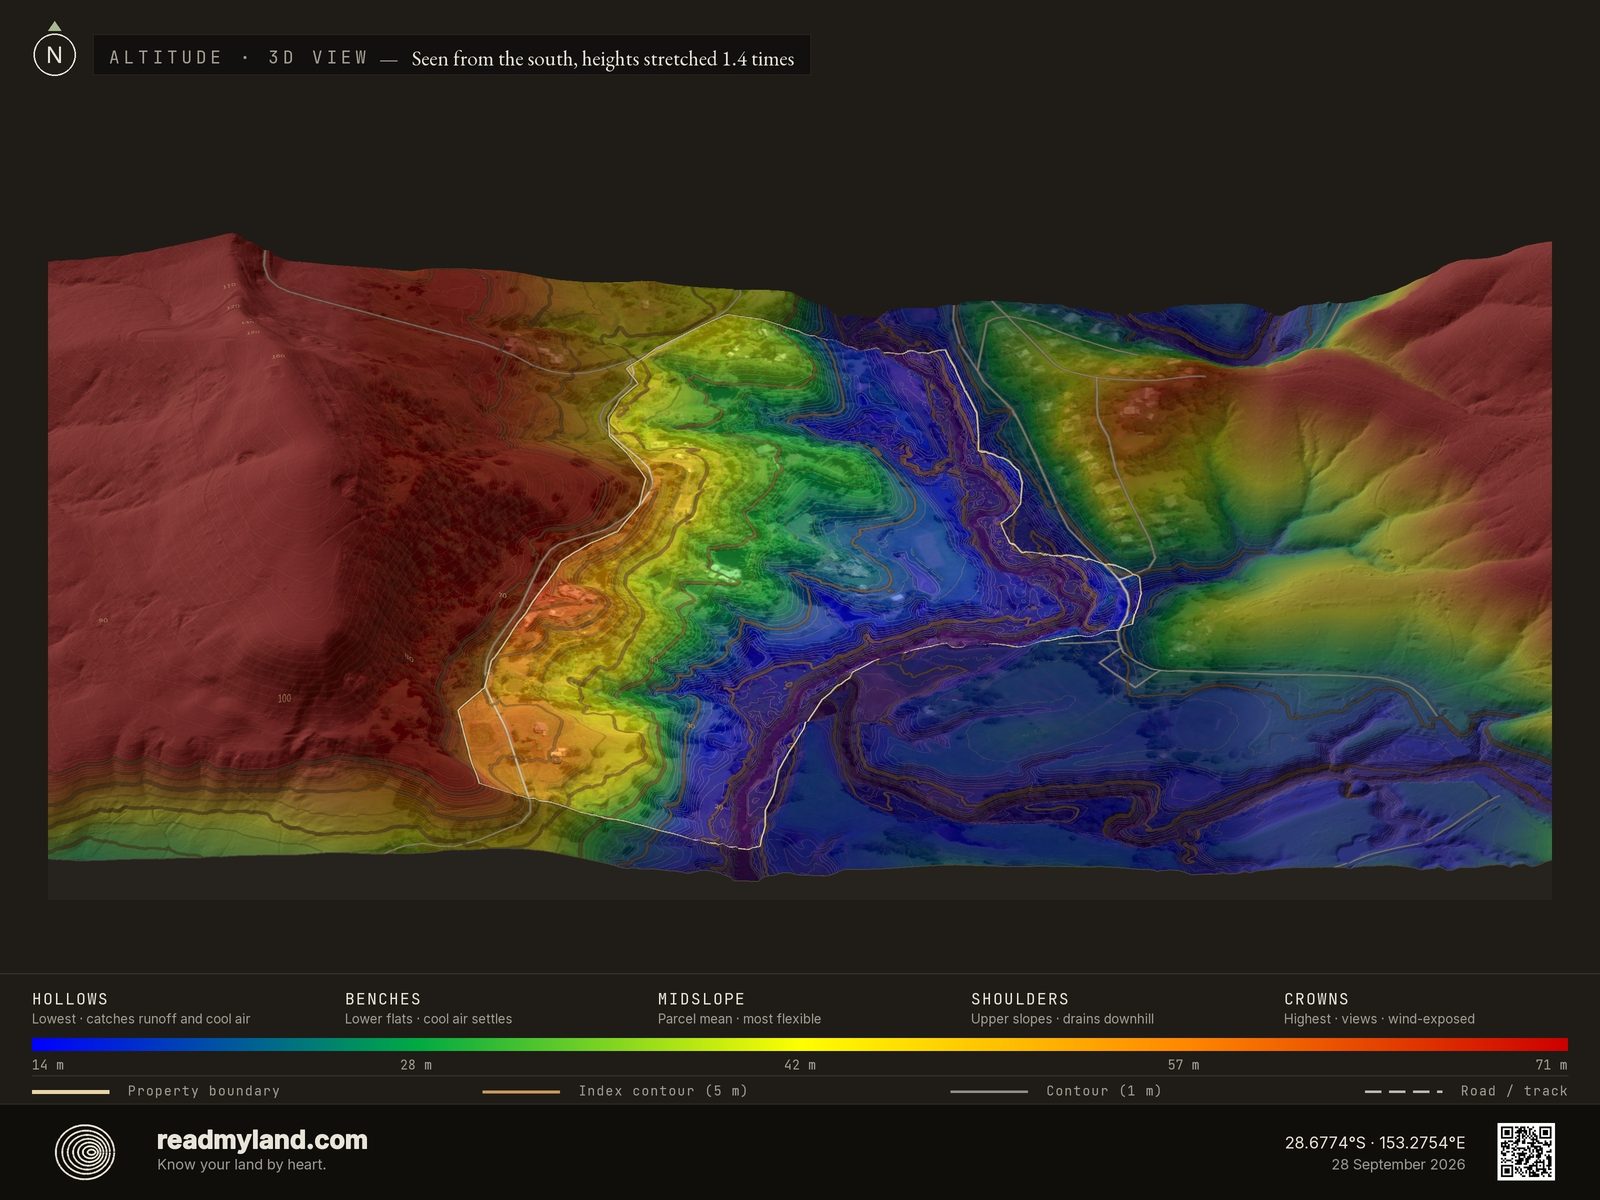Screen dimensions: 1600x1200
Task: Click the "71 m" elevation value
Action: [1552, 1065]
